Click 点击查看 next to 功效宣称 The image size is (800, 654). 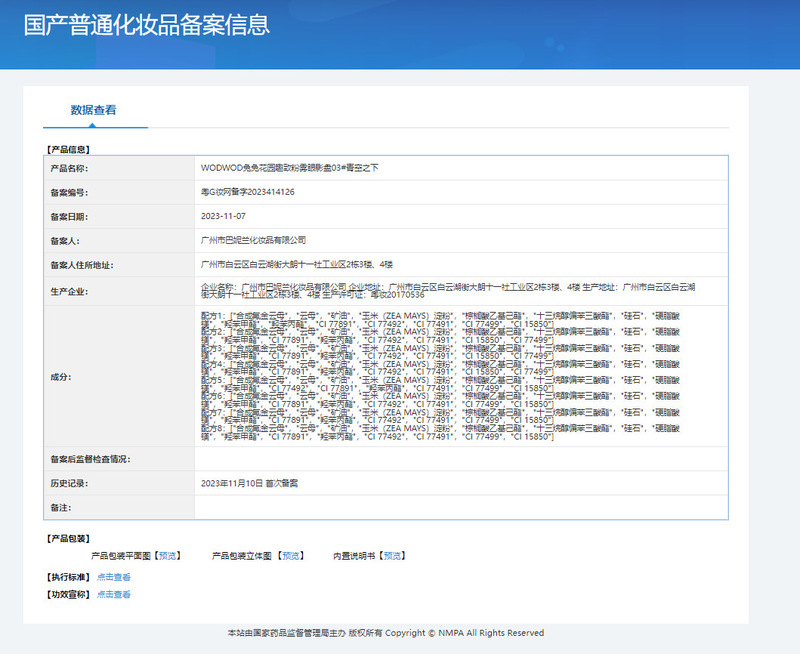pos(114,595)
